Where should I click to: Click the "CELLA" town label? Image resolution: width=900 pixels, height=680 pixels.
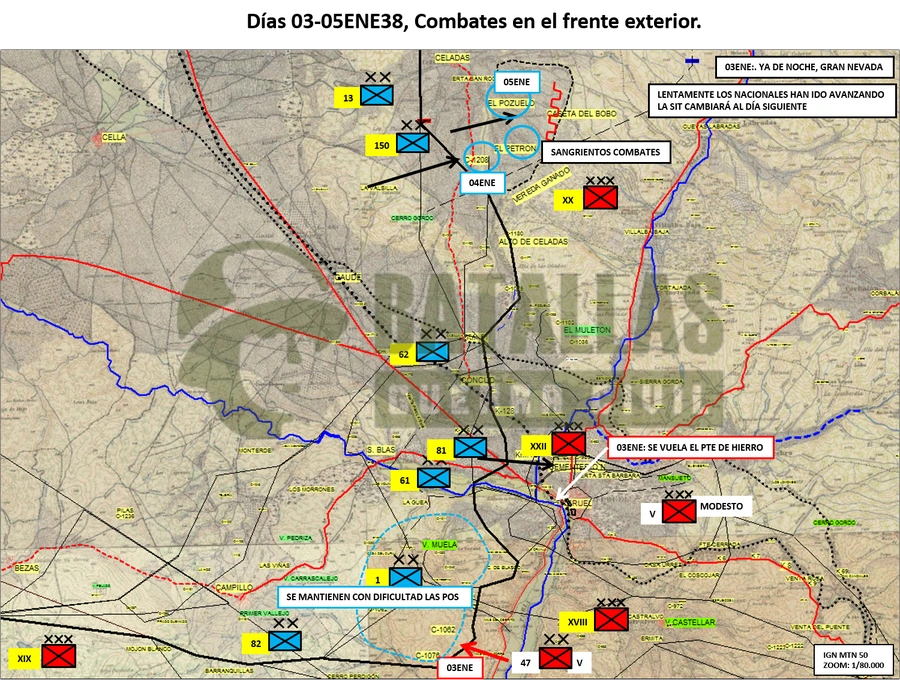pos(113,137)
